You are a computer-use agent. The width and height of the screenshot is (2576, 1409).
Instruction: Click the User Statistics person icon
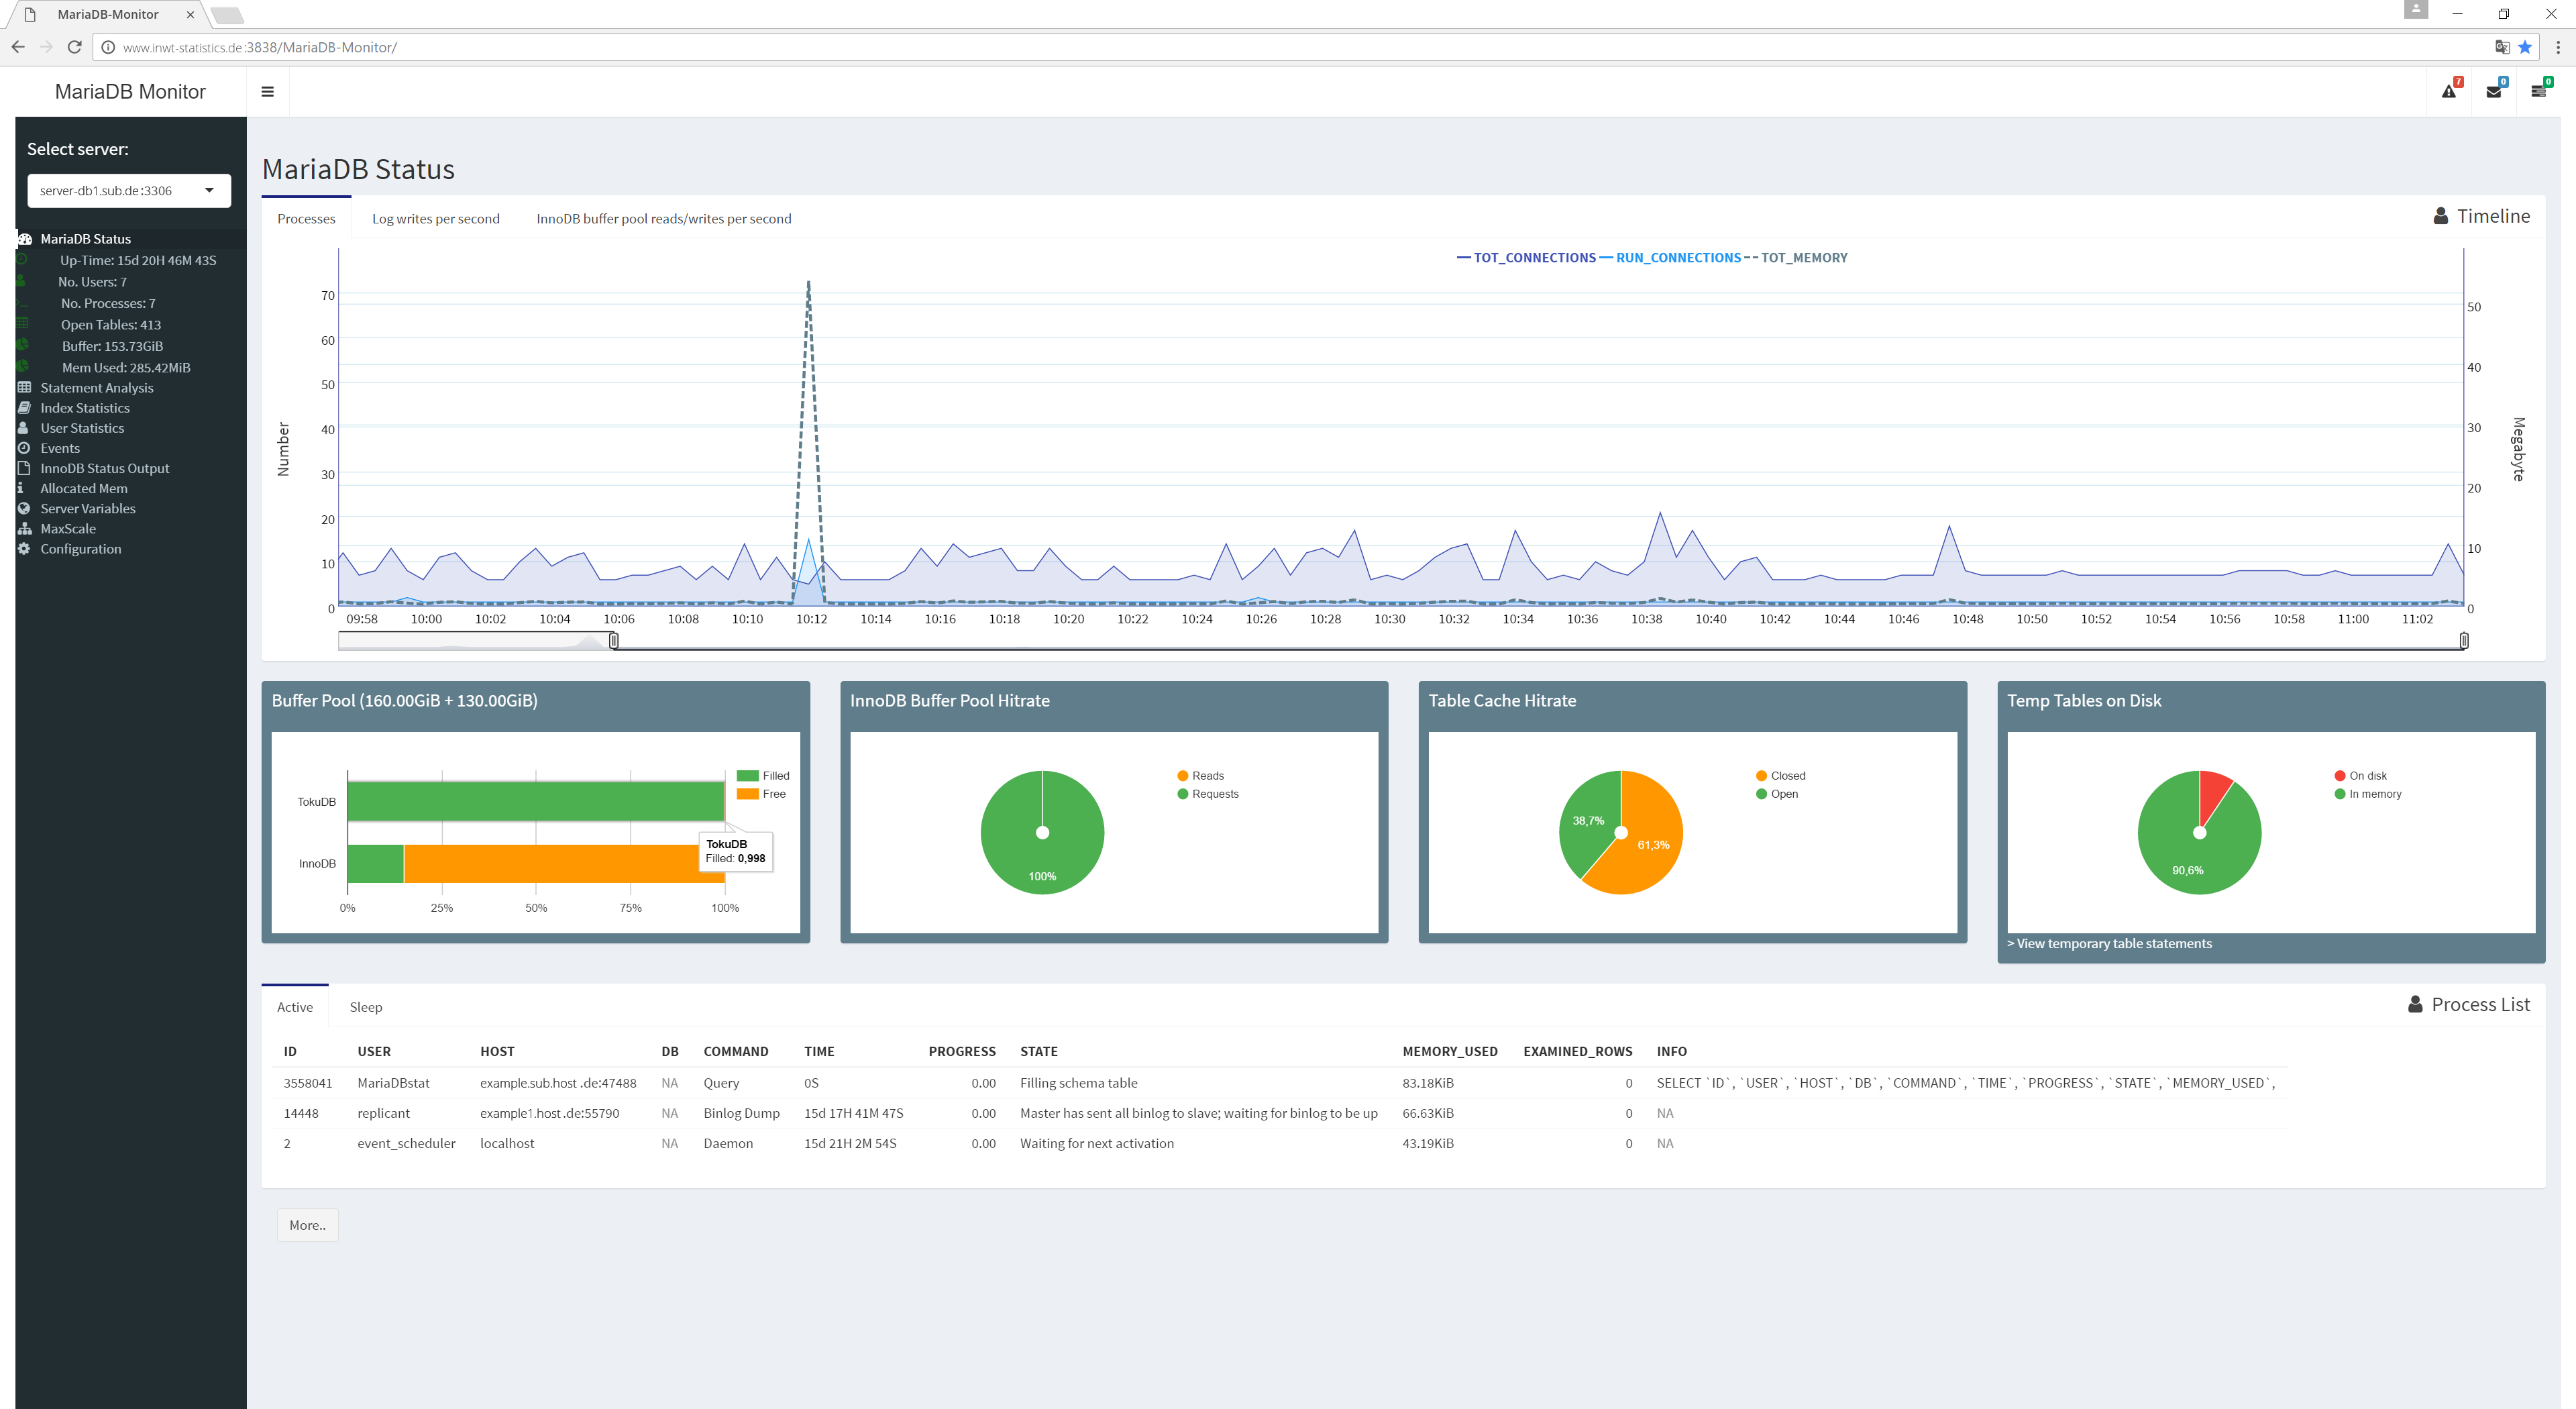click(x=23, y=427)
